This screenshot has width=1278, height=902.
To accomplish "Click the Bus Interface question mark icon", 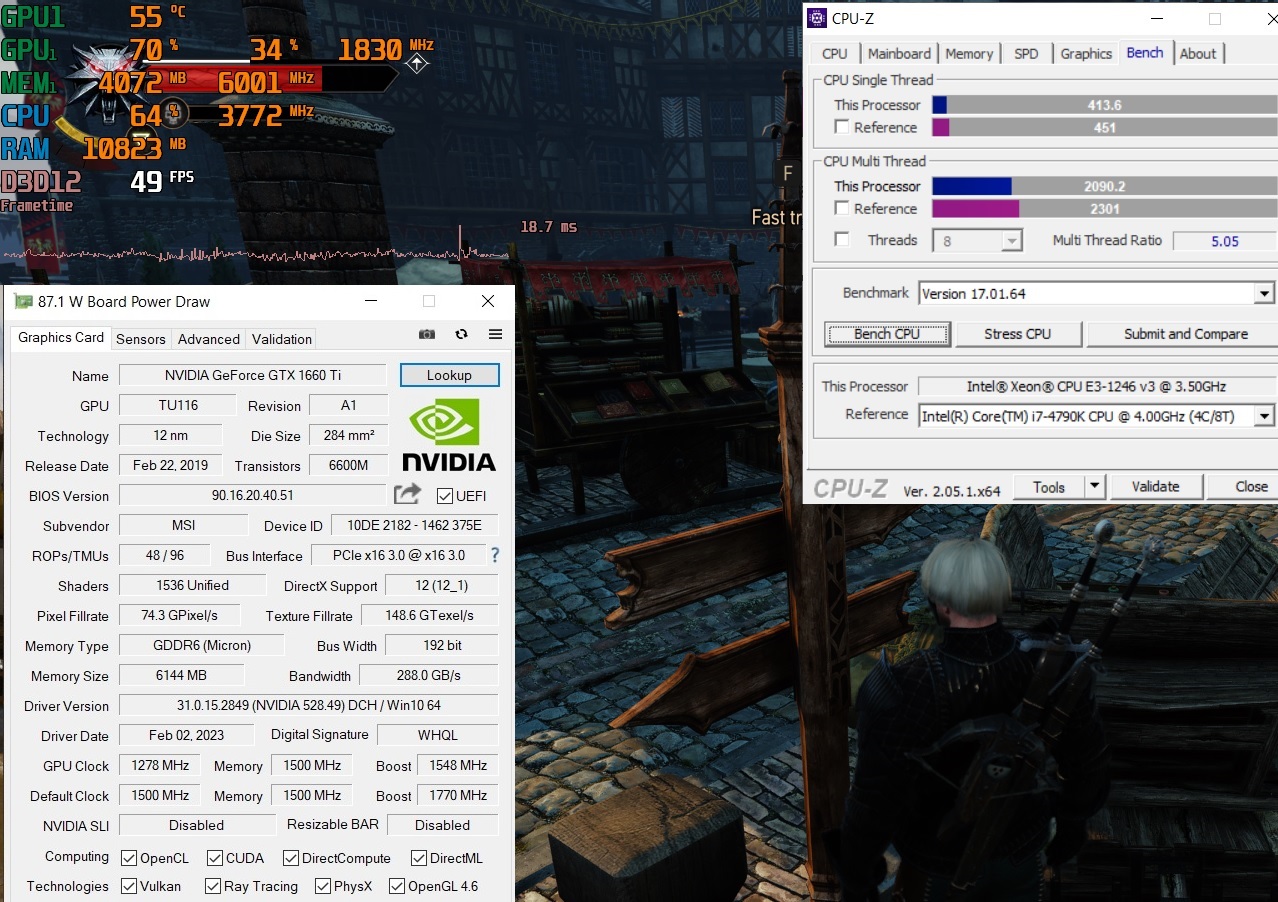I will click(x=494, y=555).
